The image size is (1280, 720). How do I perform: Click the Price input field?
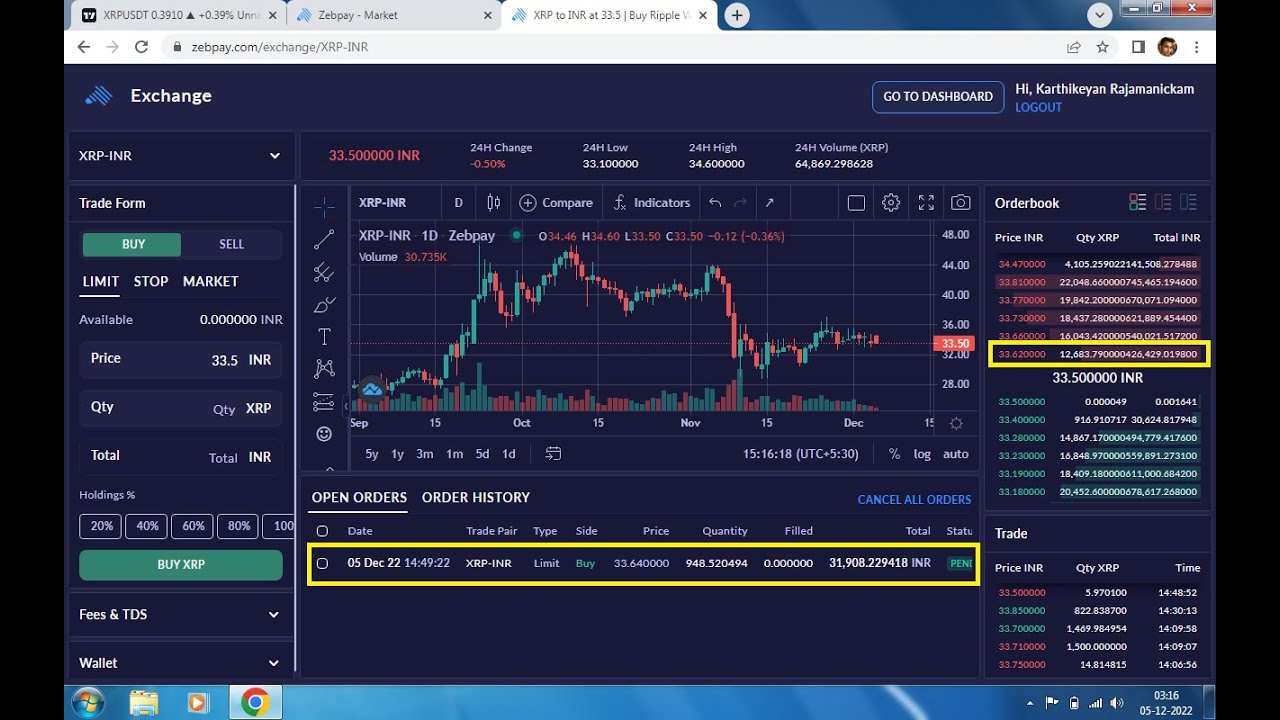[180, 360]
